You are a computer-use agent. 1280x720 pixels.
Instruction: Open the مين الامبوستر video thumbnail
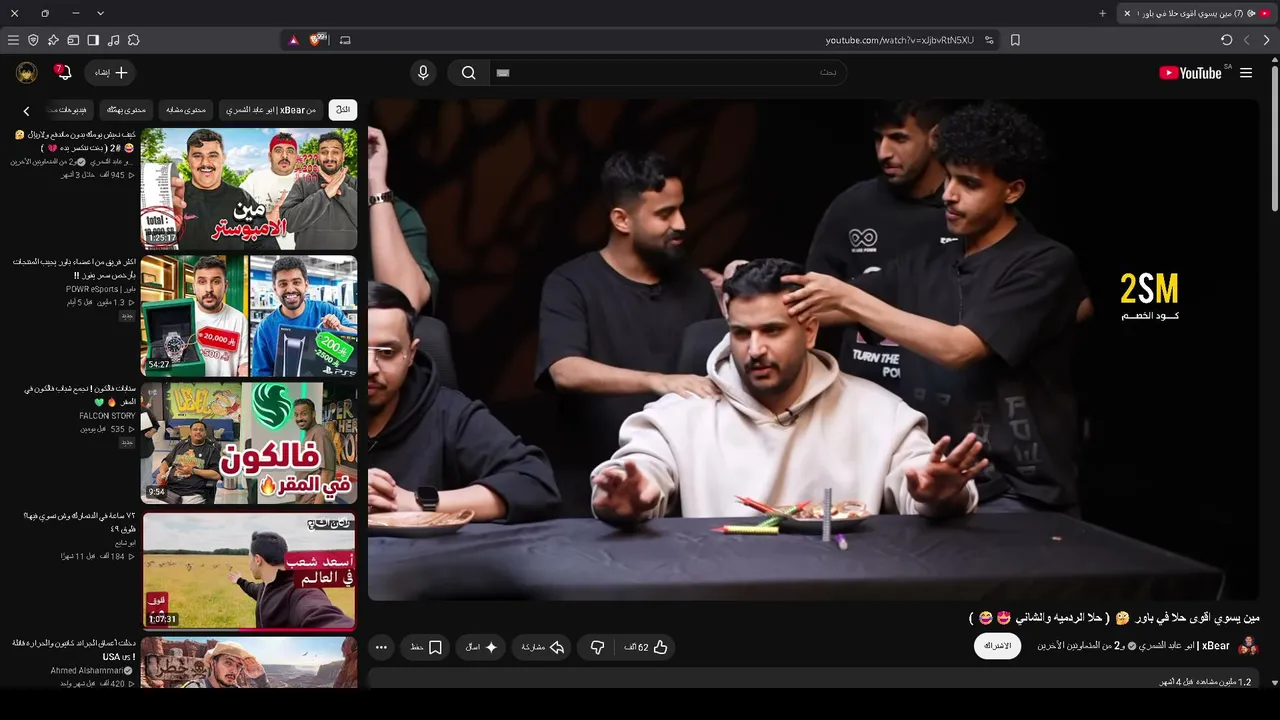[x=249, y=189]
